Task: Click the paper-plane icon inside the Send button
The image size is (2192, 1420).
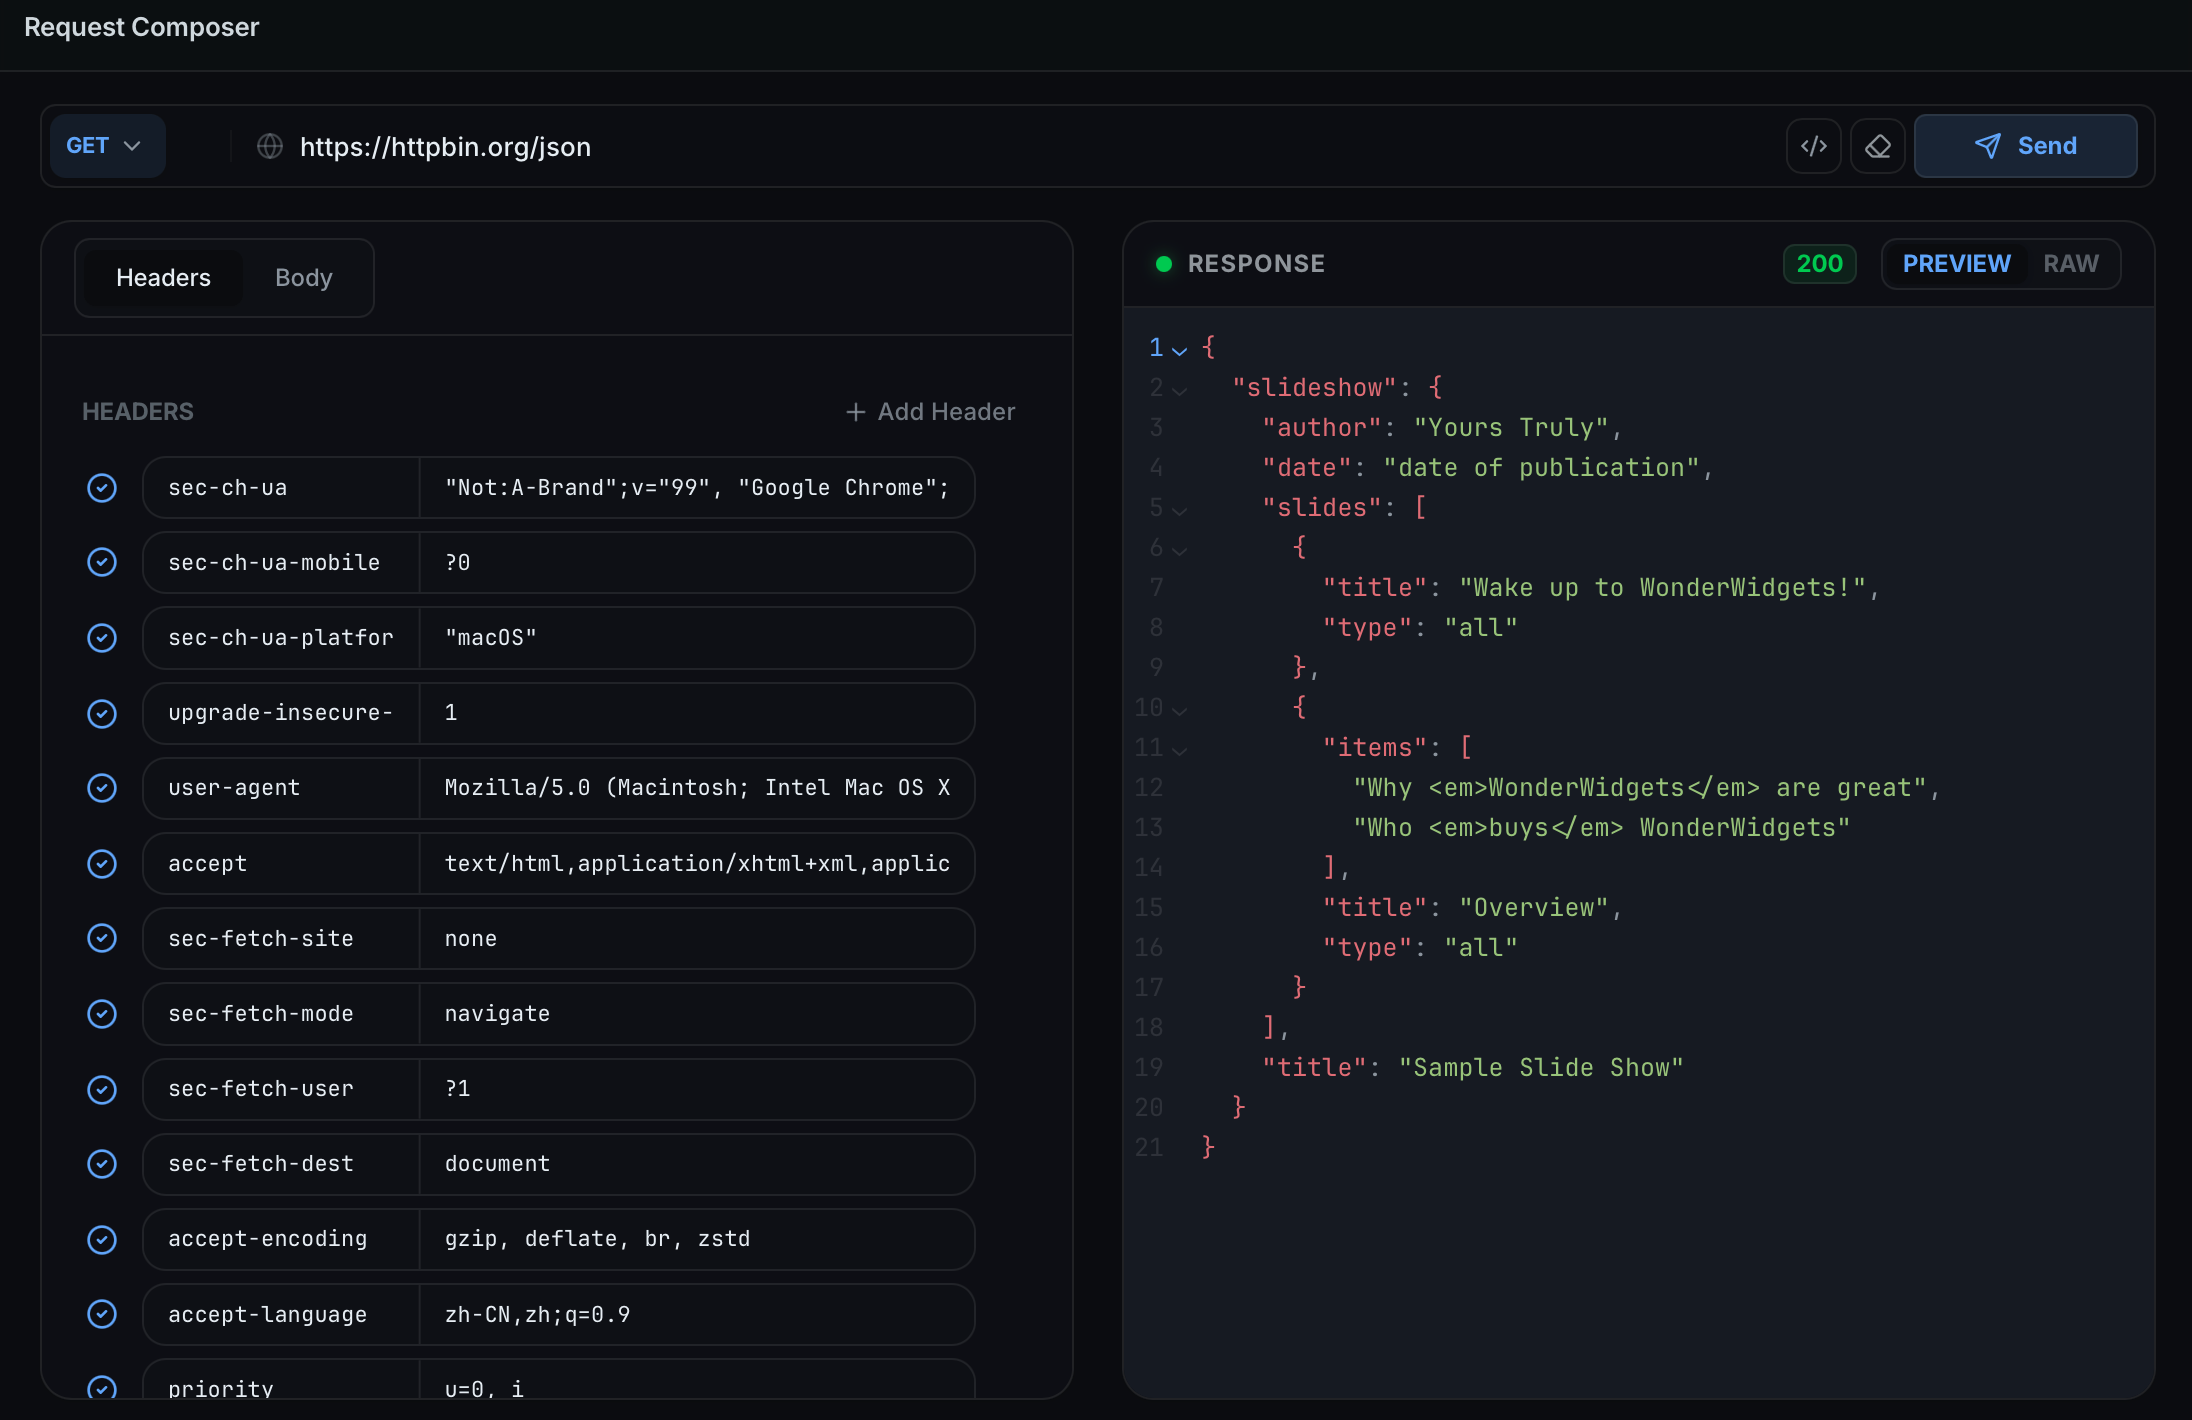Action: tap(1988, 145)
